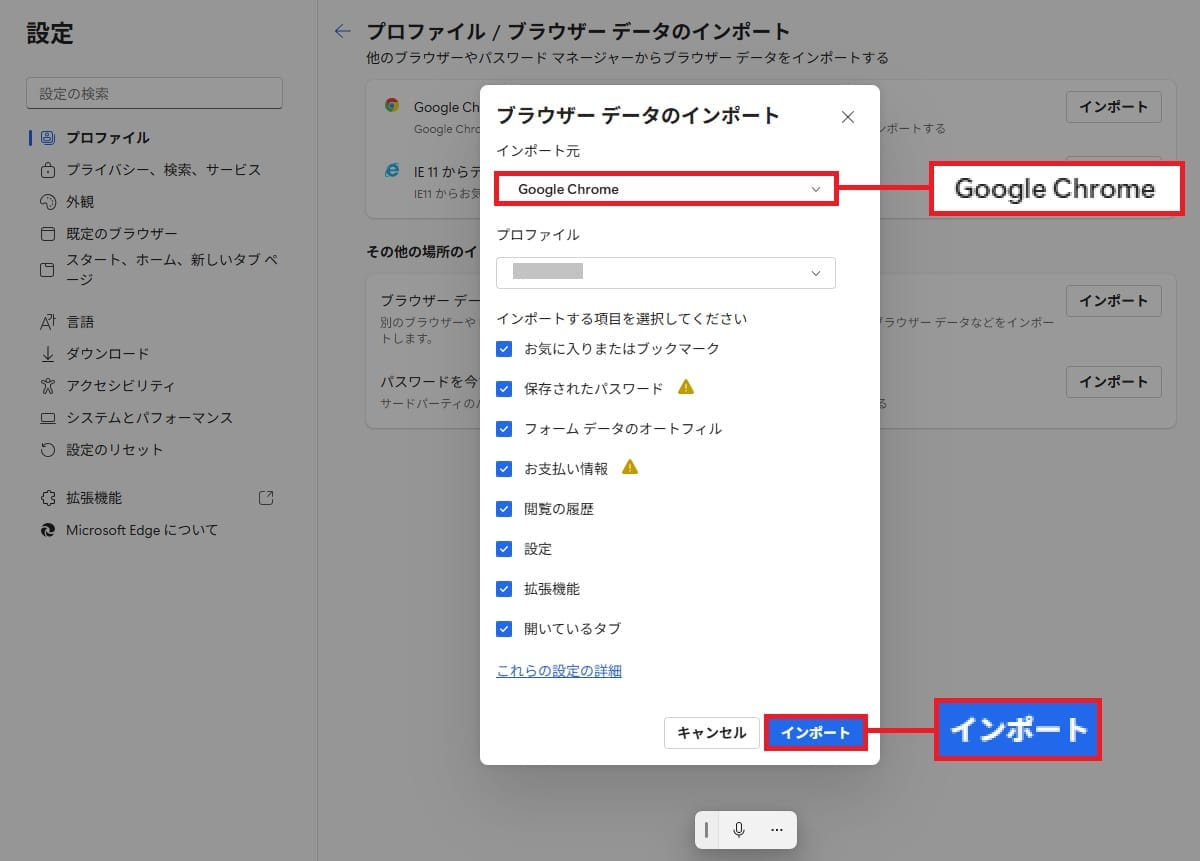Open スタート、ホーム、新しいタブ ページ settings

click(x=172, y=270)
